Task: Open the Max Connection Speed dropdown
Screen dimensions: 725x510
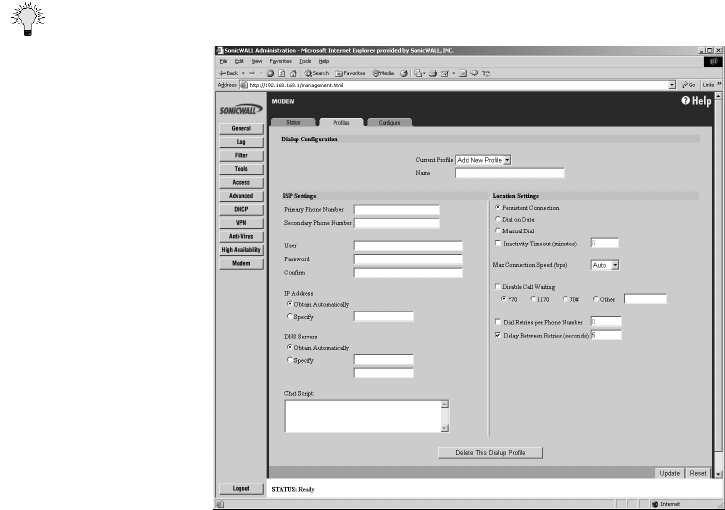Action: [x=605, y=265]
